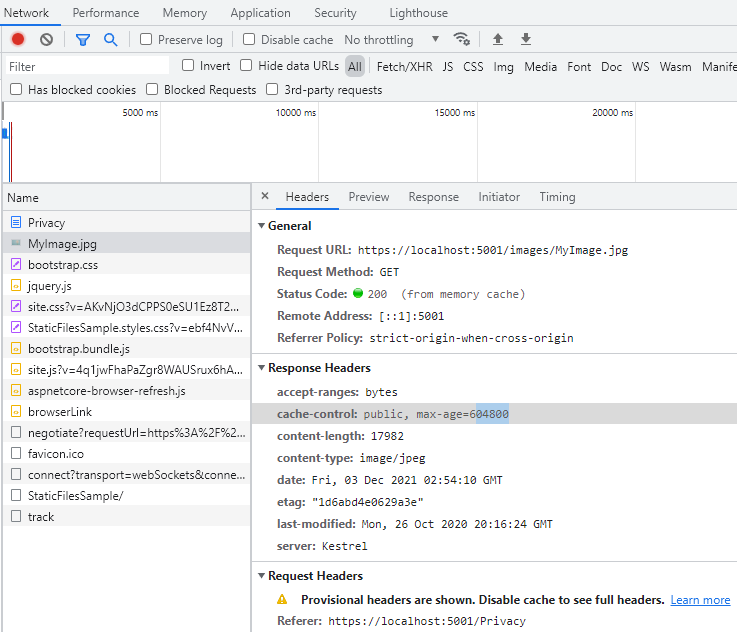Open the No throttling dropdown

392,39
